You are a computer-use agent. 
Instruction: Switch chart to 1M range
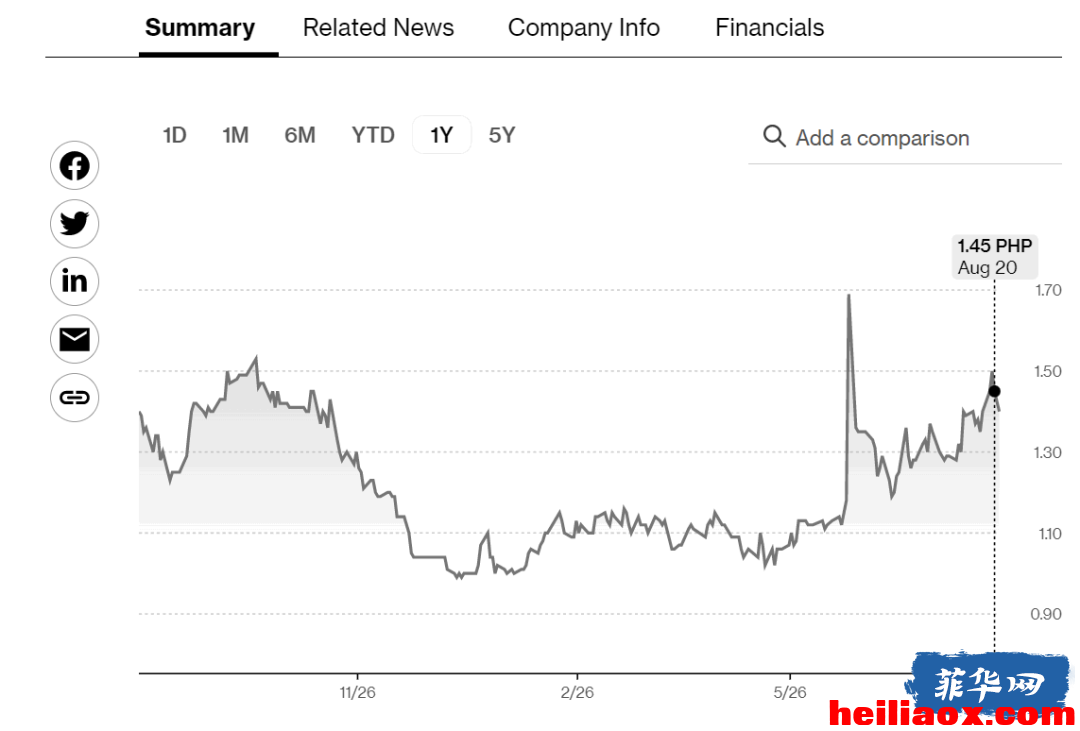pos(235,135)
